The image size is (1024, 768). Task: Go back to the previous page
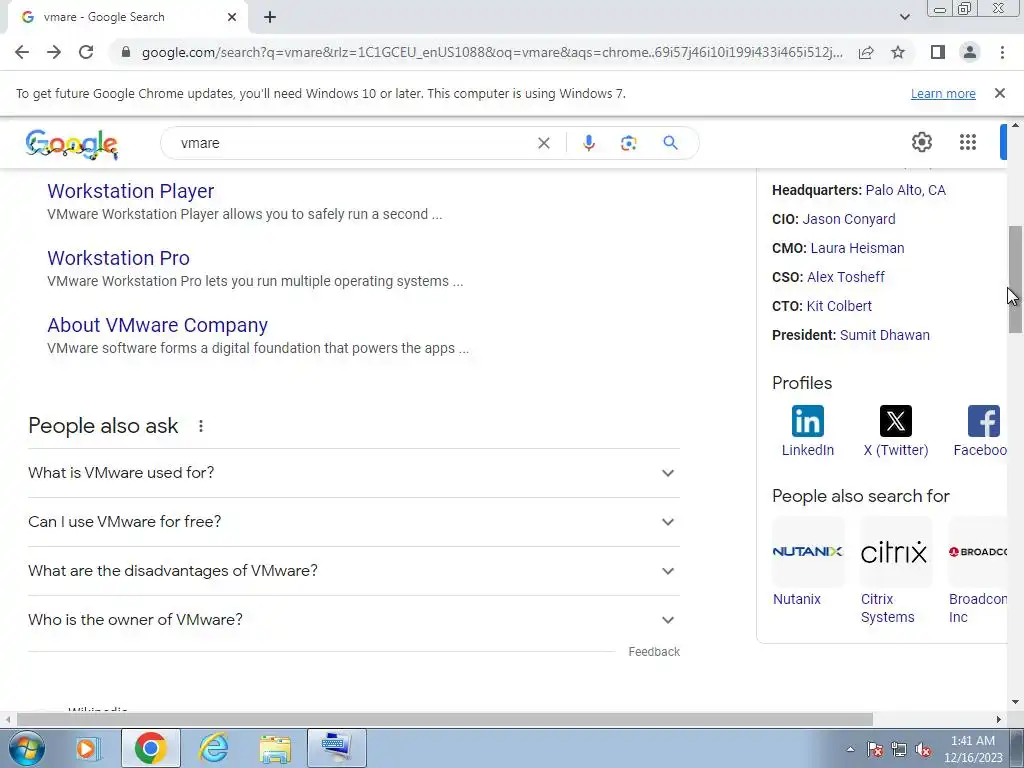pyautogui.click(x=22, y=52)
